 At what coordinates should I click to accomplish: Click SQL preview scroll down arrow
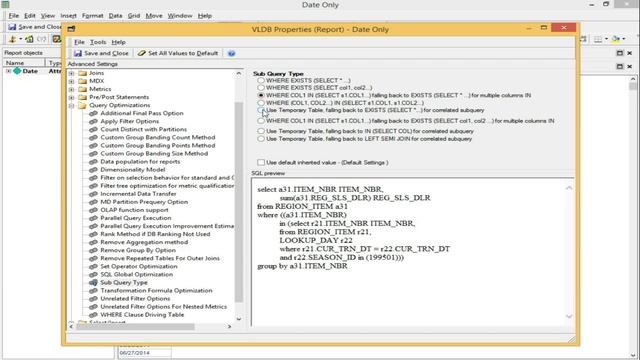pos(569,316)
